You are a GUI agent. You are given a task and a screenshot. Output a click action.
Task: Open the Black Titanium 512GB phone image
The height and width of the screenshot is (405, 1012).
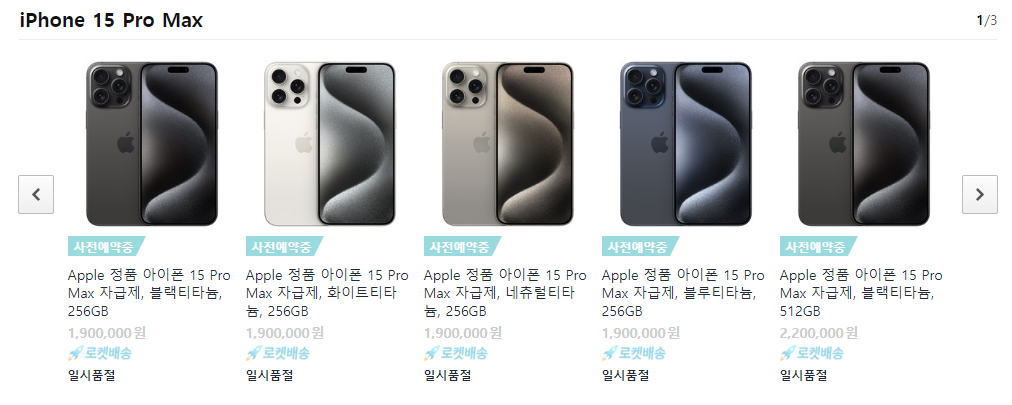864,144
